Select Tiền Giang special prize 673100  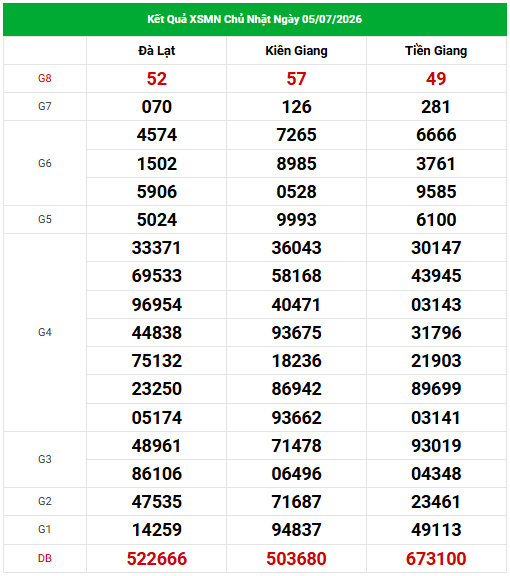point(436,559)
